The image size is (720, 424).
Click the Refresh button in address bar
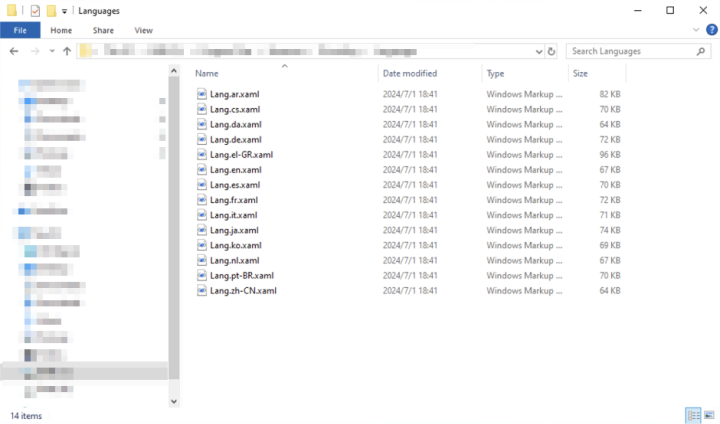click(x=551, y=51)
